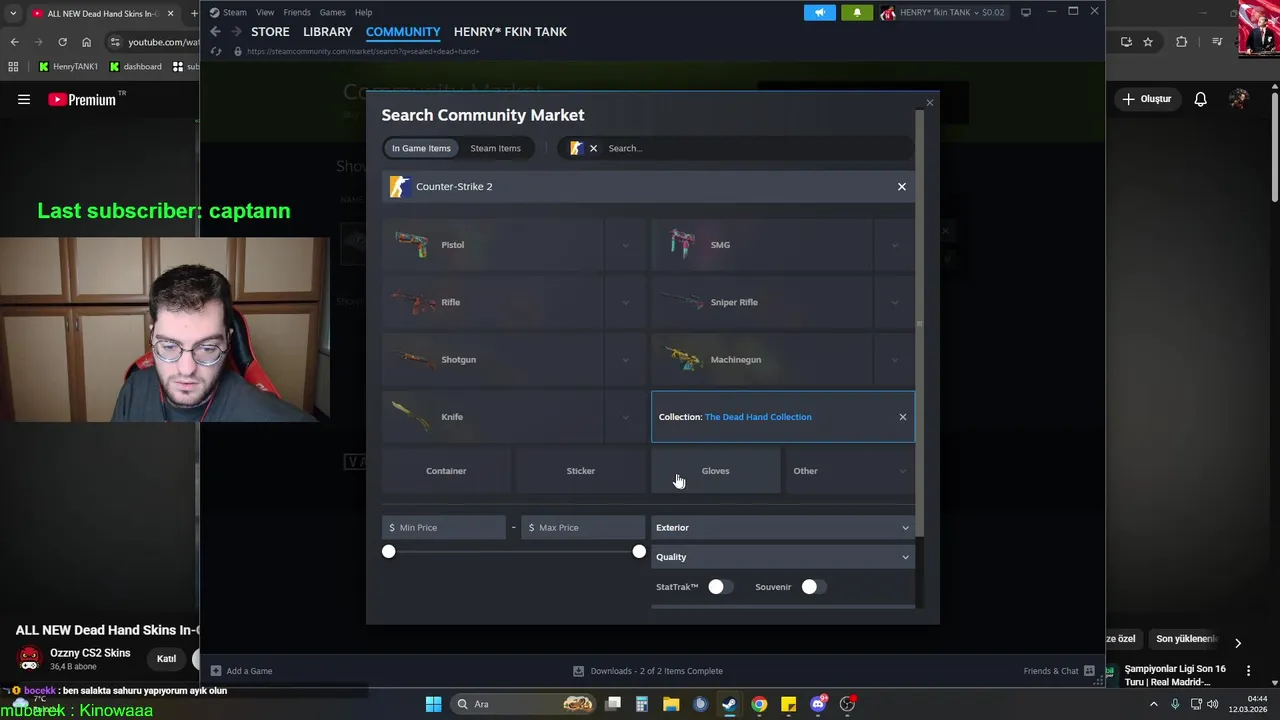Select the Pistol weapon category
1280x720 pixels.
coord(493,245)
